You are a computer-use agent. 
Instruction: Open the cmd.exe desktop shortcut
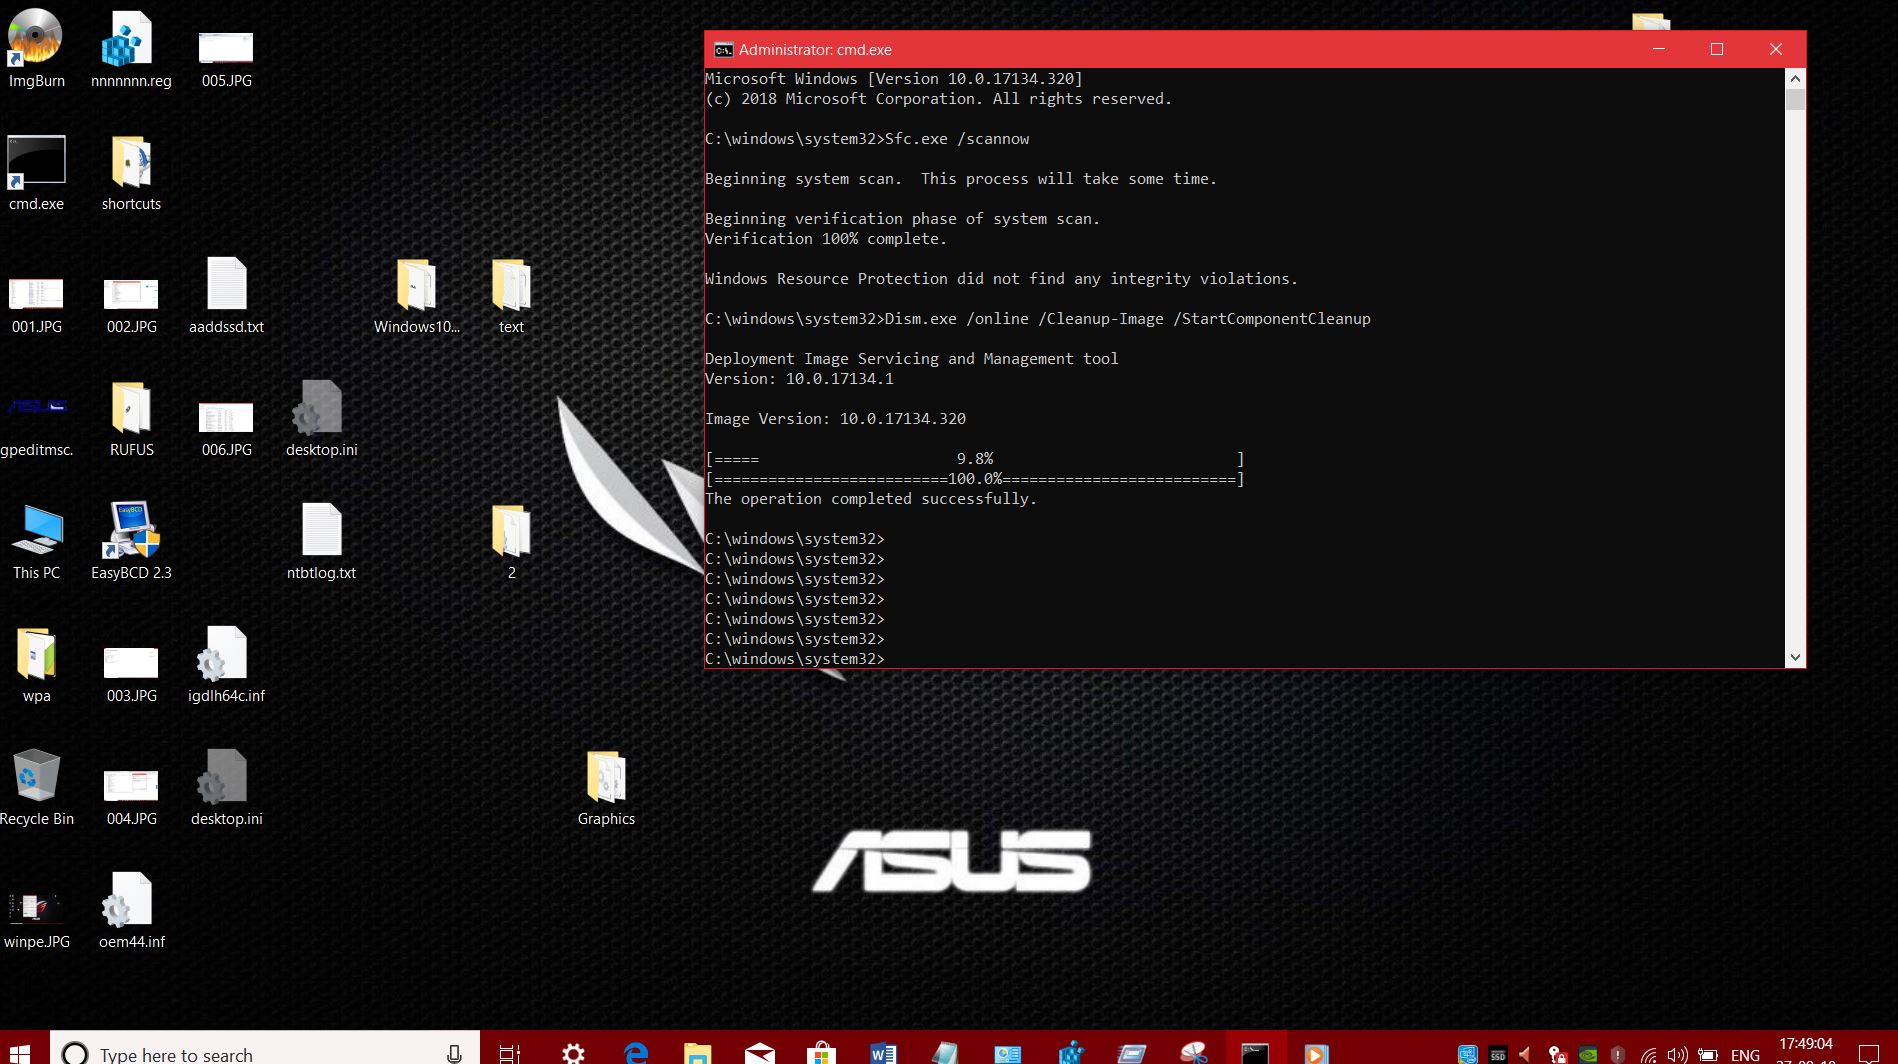pyautogui.click(x=36, y=172)
